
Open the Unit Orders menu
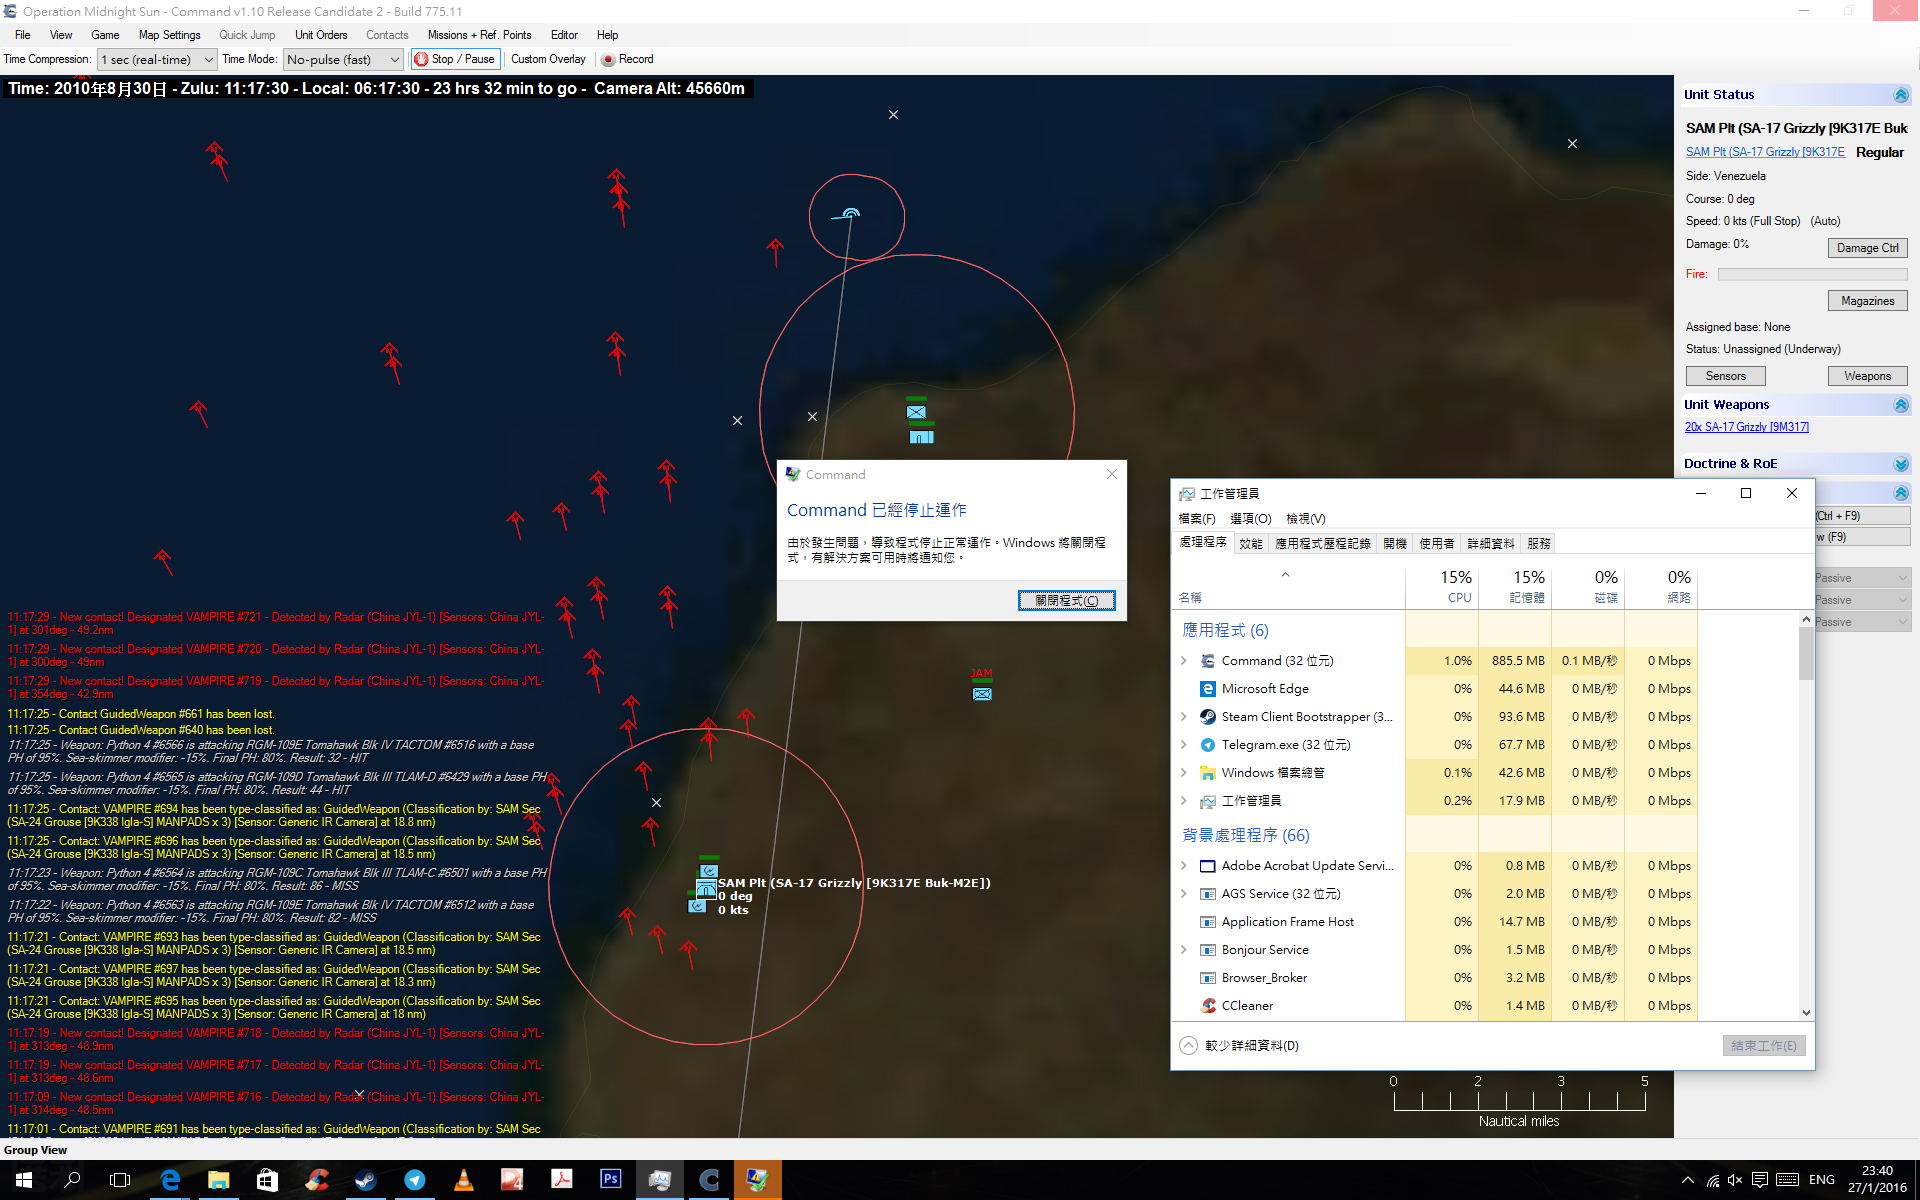pos(320,35)
